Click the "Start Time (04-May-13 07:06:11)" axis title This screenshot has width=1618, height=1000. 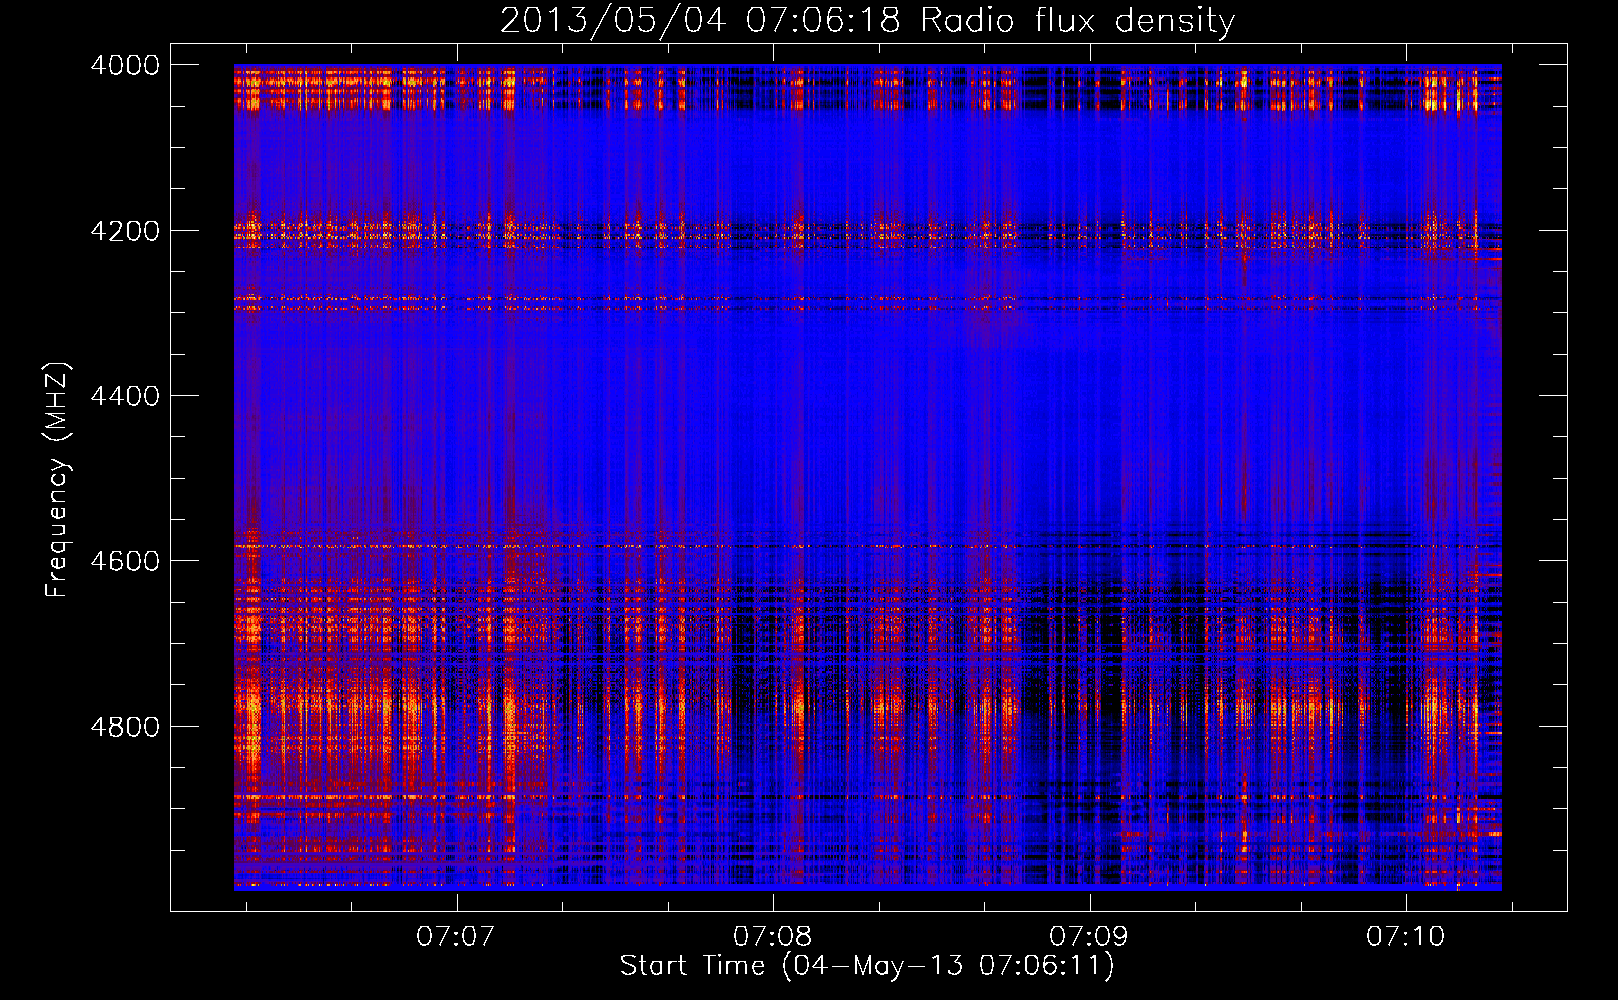tap(867, 966)
